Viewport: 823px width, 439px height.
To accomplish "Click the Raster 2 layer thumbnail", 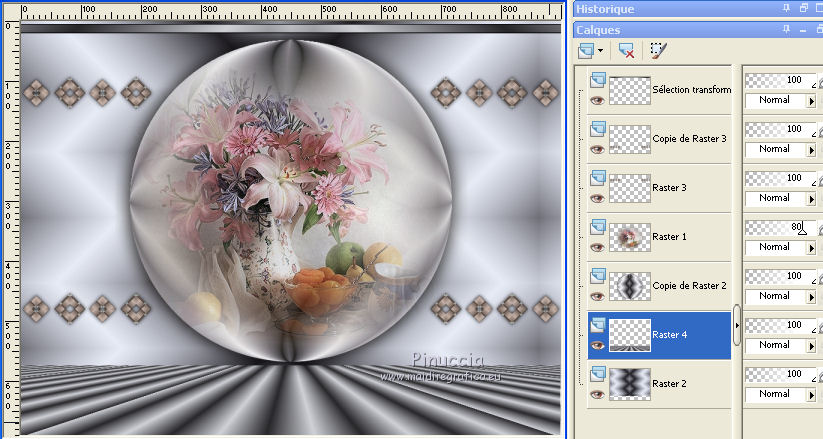I will coord(630,384).
